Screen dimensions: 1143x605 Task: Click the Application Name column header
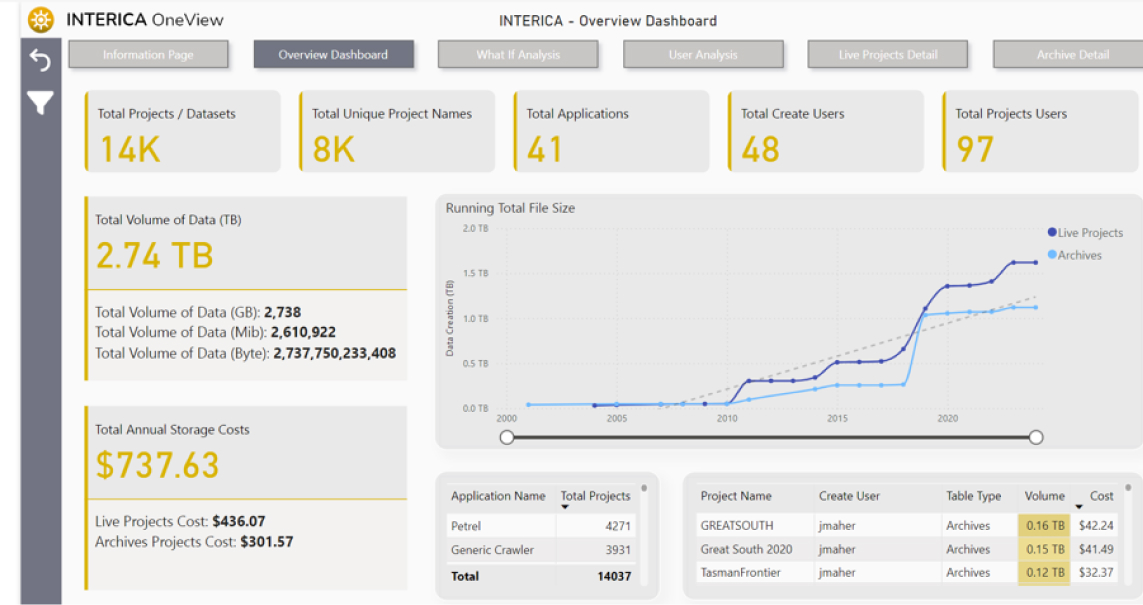[x=498, y=496]
